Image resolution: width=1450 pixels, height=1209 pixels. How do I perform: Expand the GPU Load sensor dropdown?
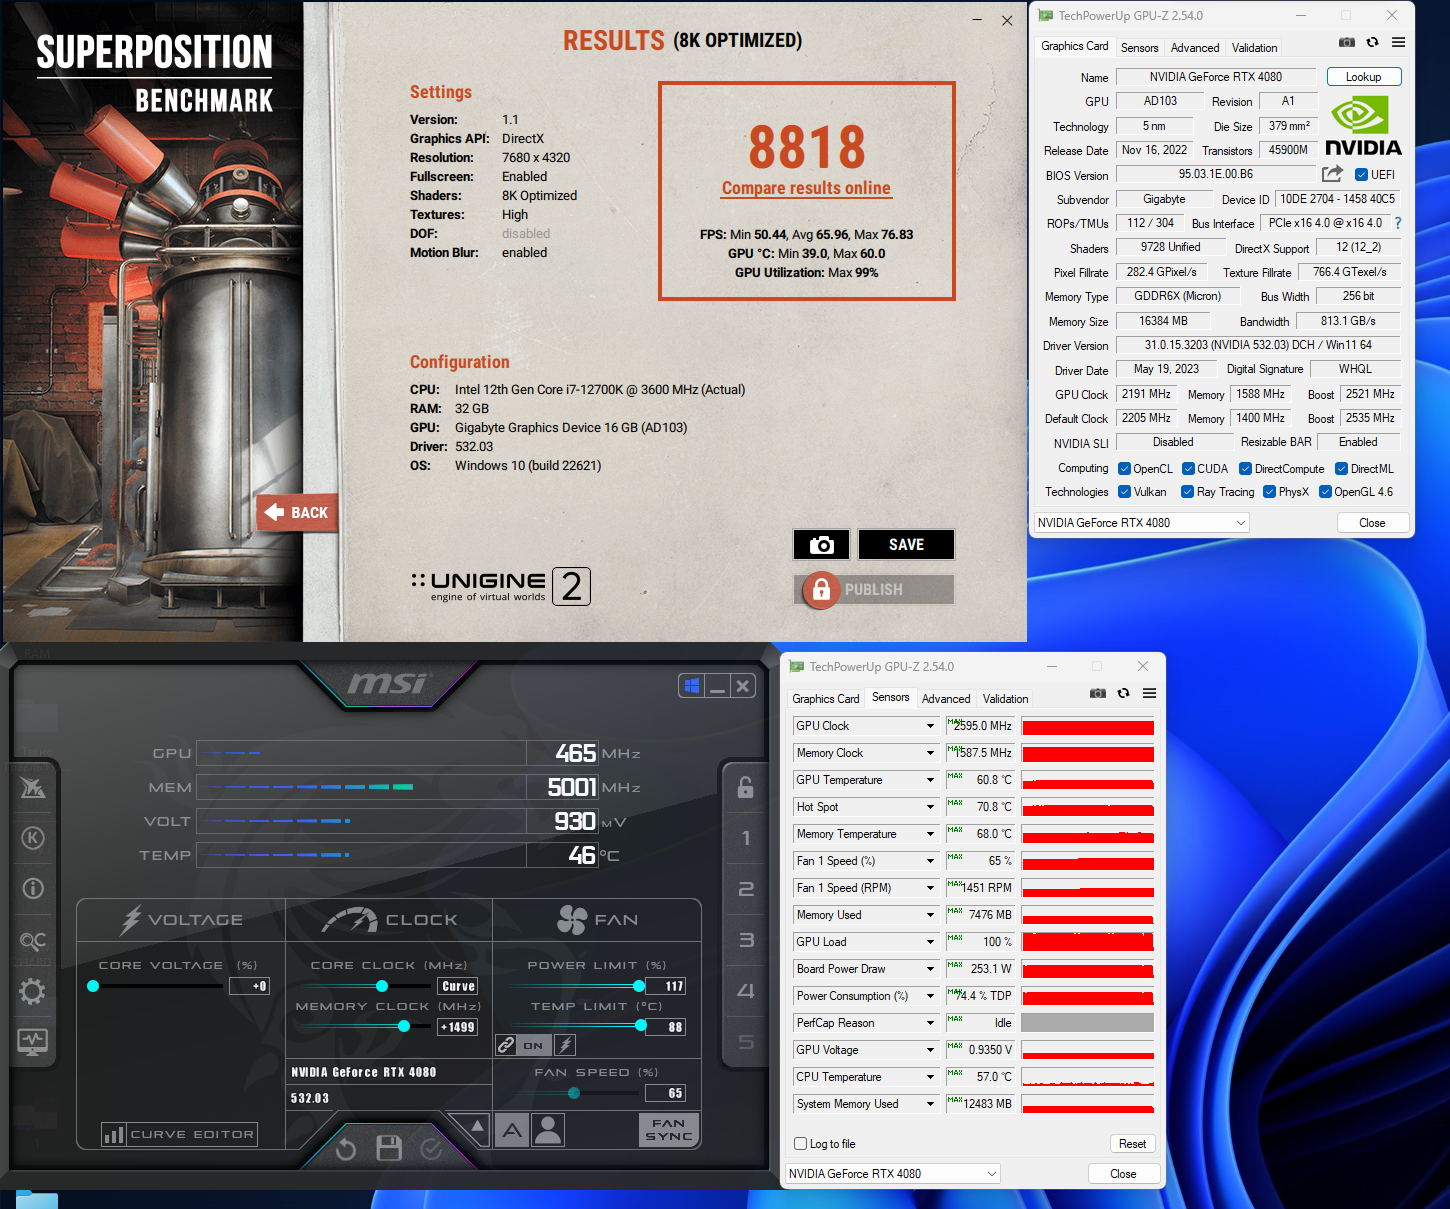tap(930, 942)
